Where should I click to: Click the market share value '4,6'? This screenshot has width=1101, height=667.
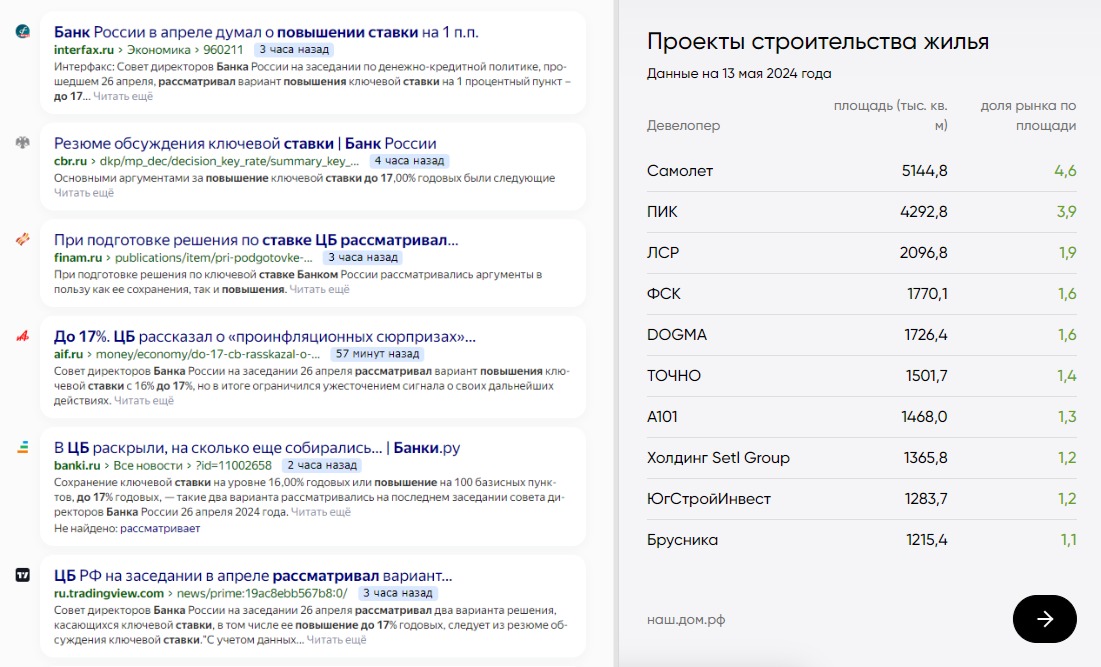(1065, 171)
